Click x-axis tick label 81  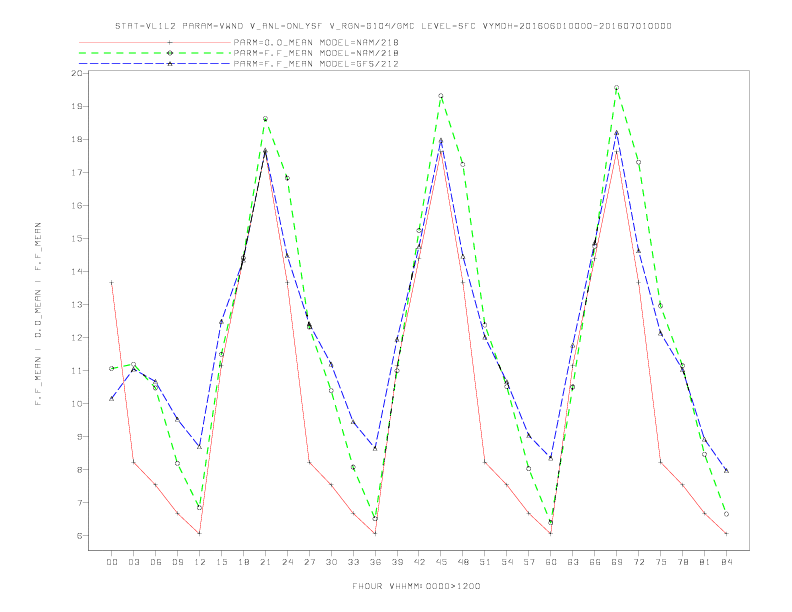tap(705, 562)
